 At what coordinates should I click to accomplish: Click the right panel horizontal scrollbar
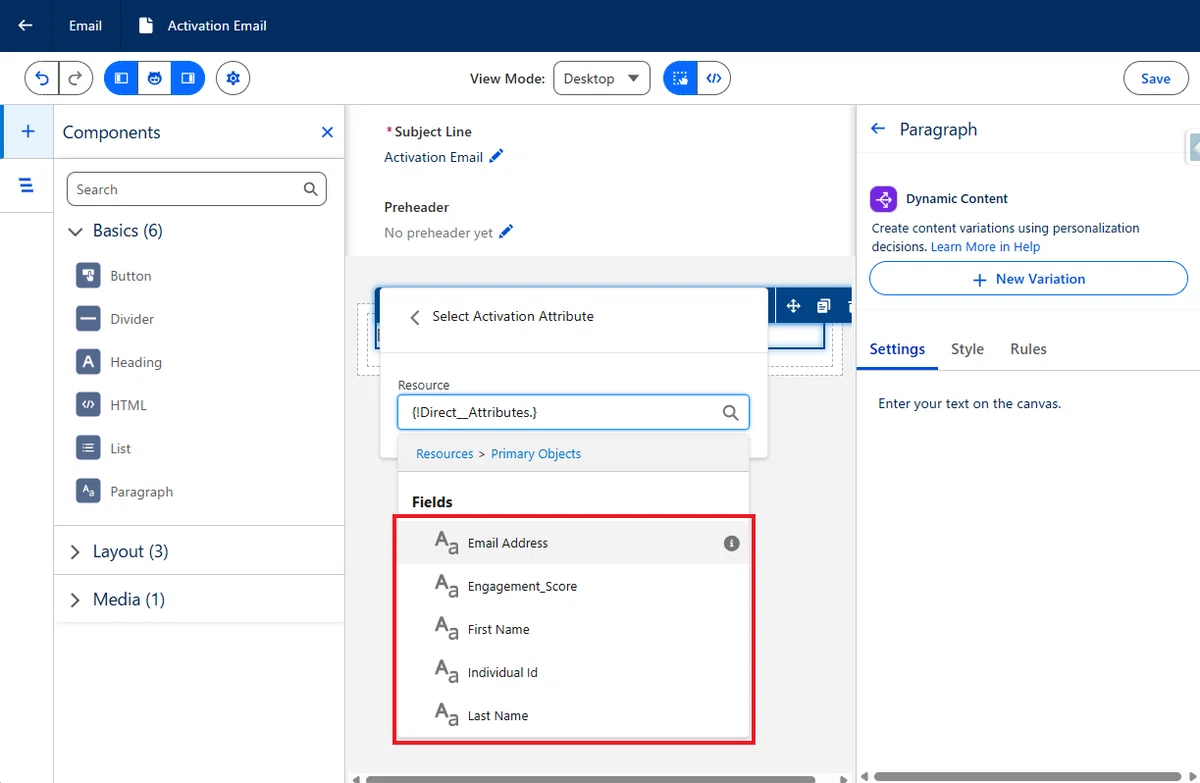tap(1028, 777)
